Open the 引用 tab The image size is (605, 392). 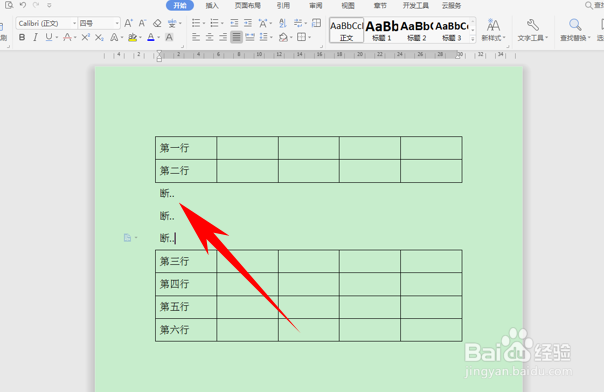coord(283,5)
